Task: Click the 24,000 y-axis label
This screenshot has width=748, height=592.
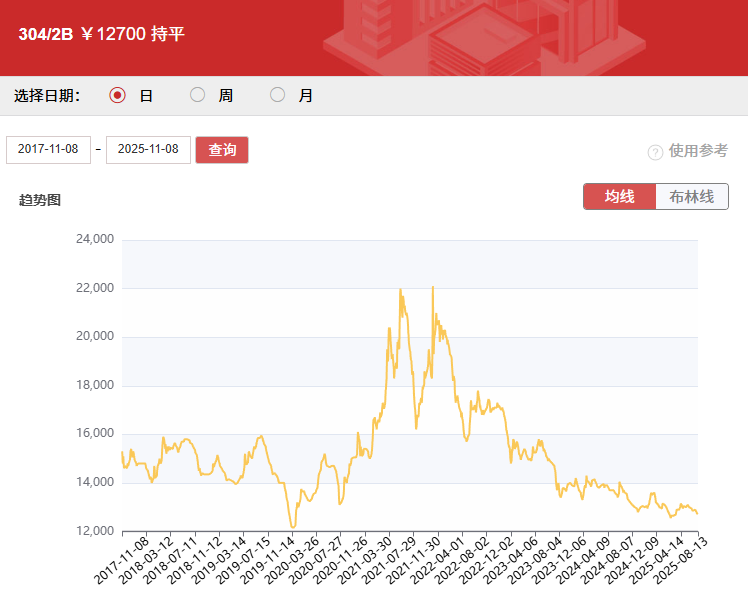Action: click(x=95, y=240)
